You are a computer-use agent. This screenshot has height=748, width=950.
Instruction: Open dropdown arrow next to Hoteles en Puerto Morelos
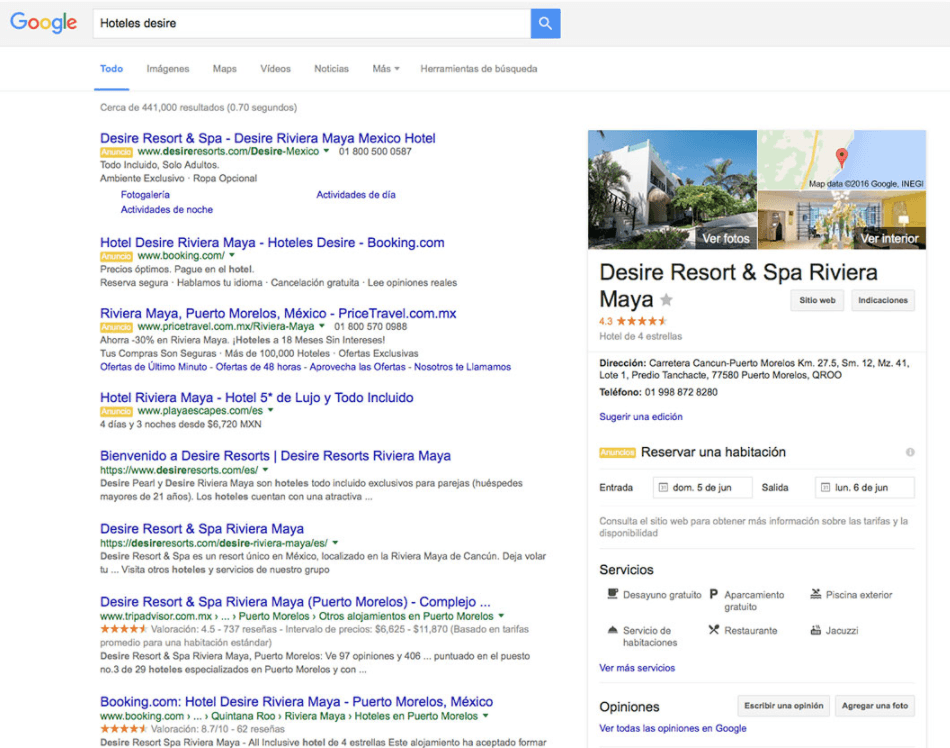[485, 716]
